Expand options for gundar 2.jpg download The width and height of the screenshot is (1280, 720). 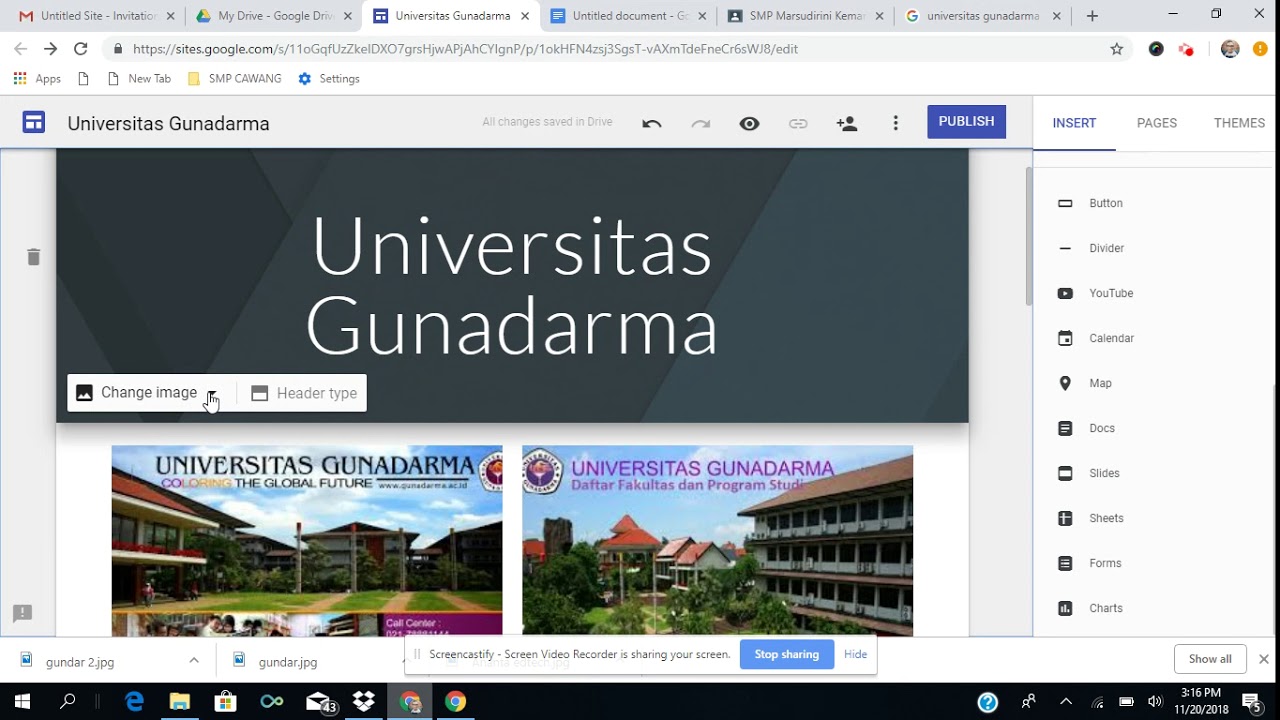pos(194,661)
